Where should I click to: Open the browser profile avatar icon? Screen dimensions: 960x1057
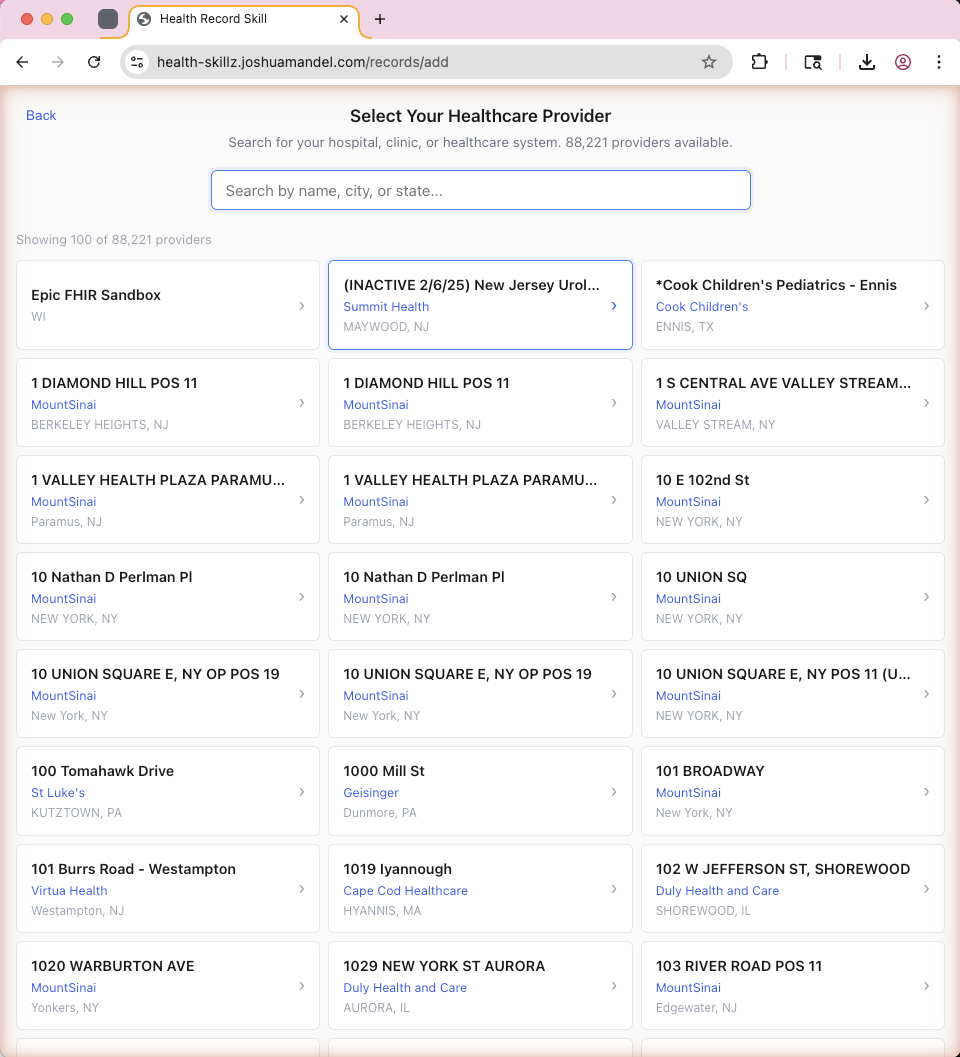(903, 62)
